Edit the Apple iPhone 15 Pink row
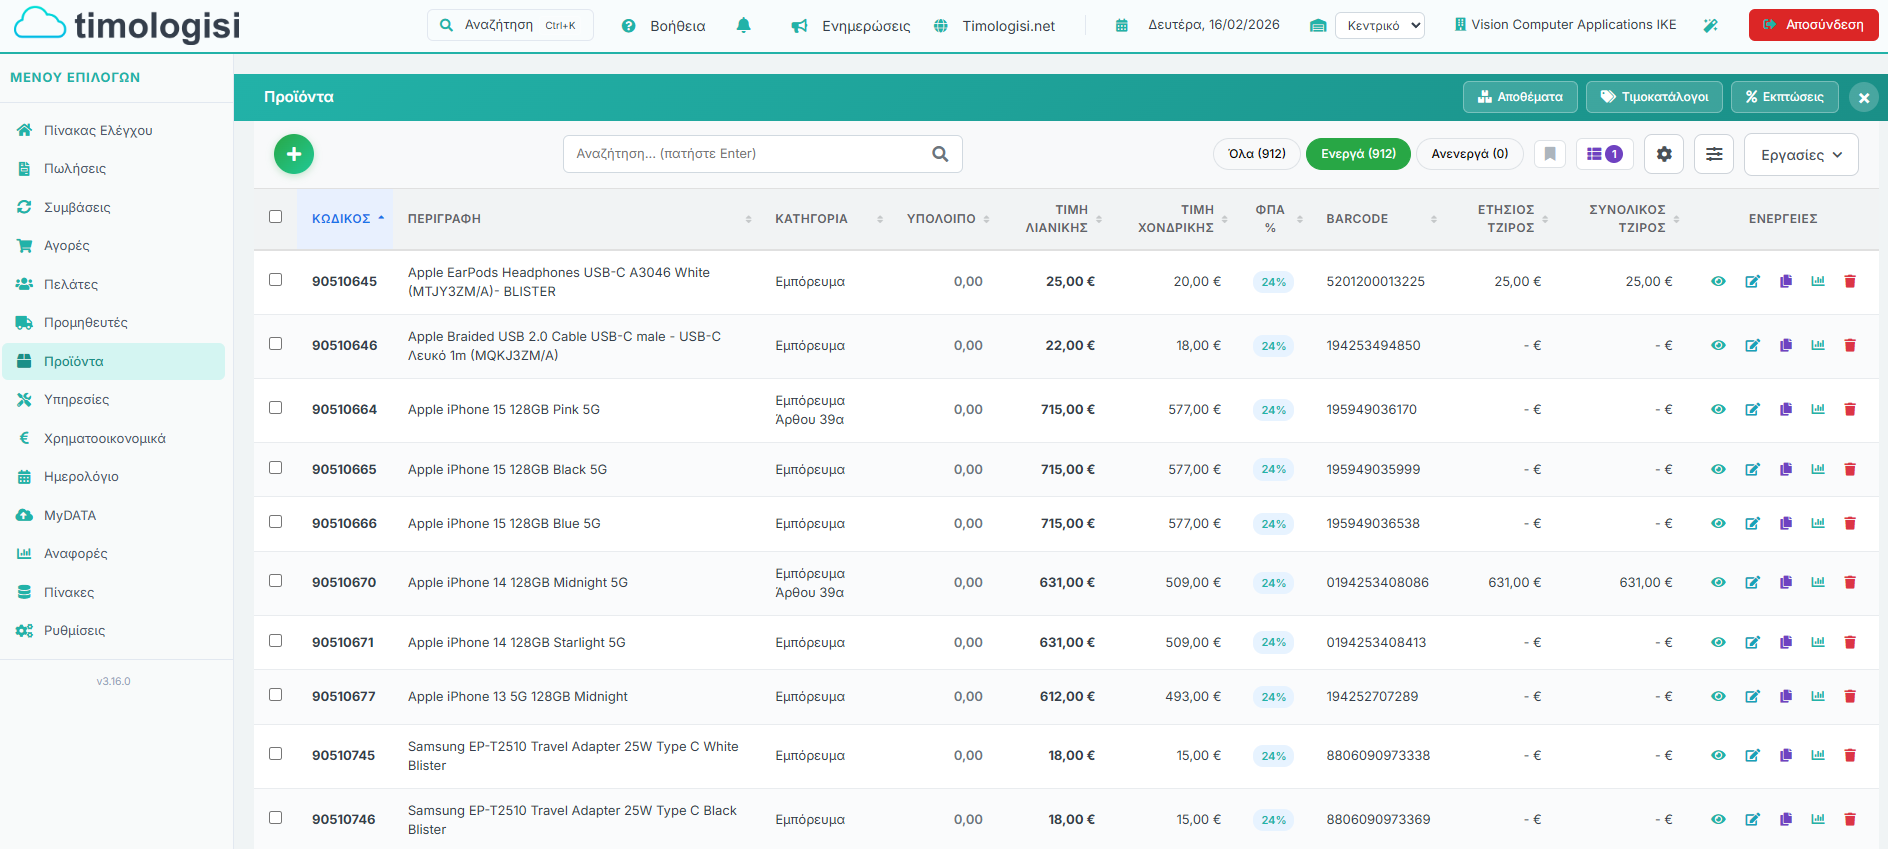The image size is (1888, 849). (x=1752, y=410)
